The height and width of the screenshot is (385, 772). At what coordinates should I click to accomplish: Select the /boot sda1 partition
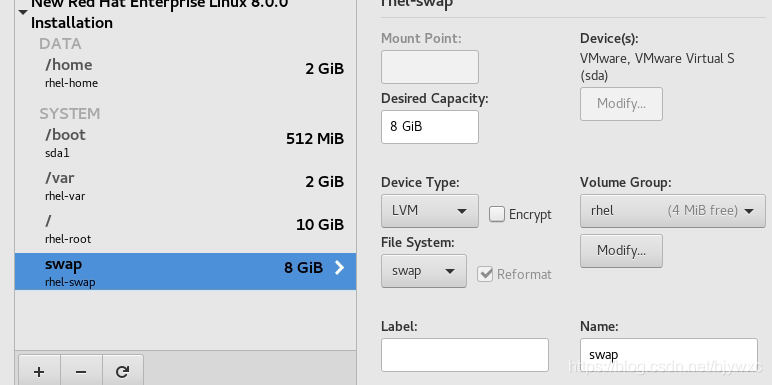pos(185,143)
